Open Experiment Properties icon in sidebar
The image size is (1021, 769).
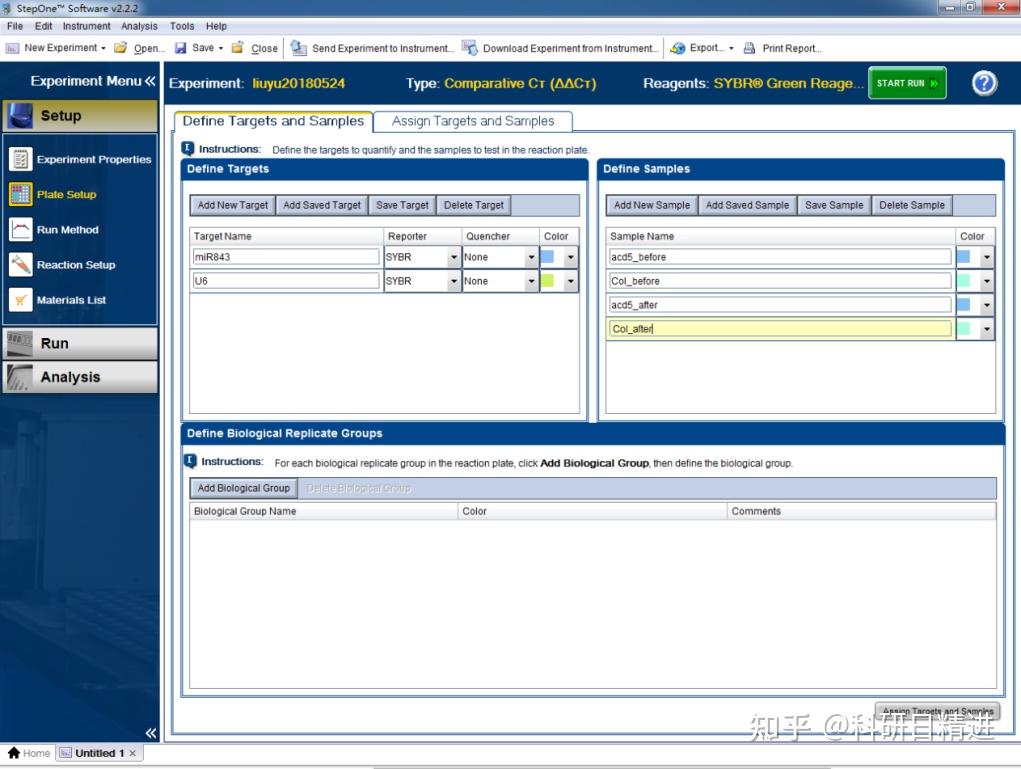tap(21, 159)
